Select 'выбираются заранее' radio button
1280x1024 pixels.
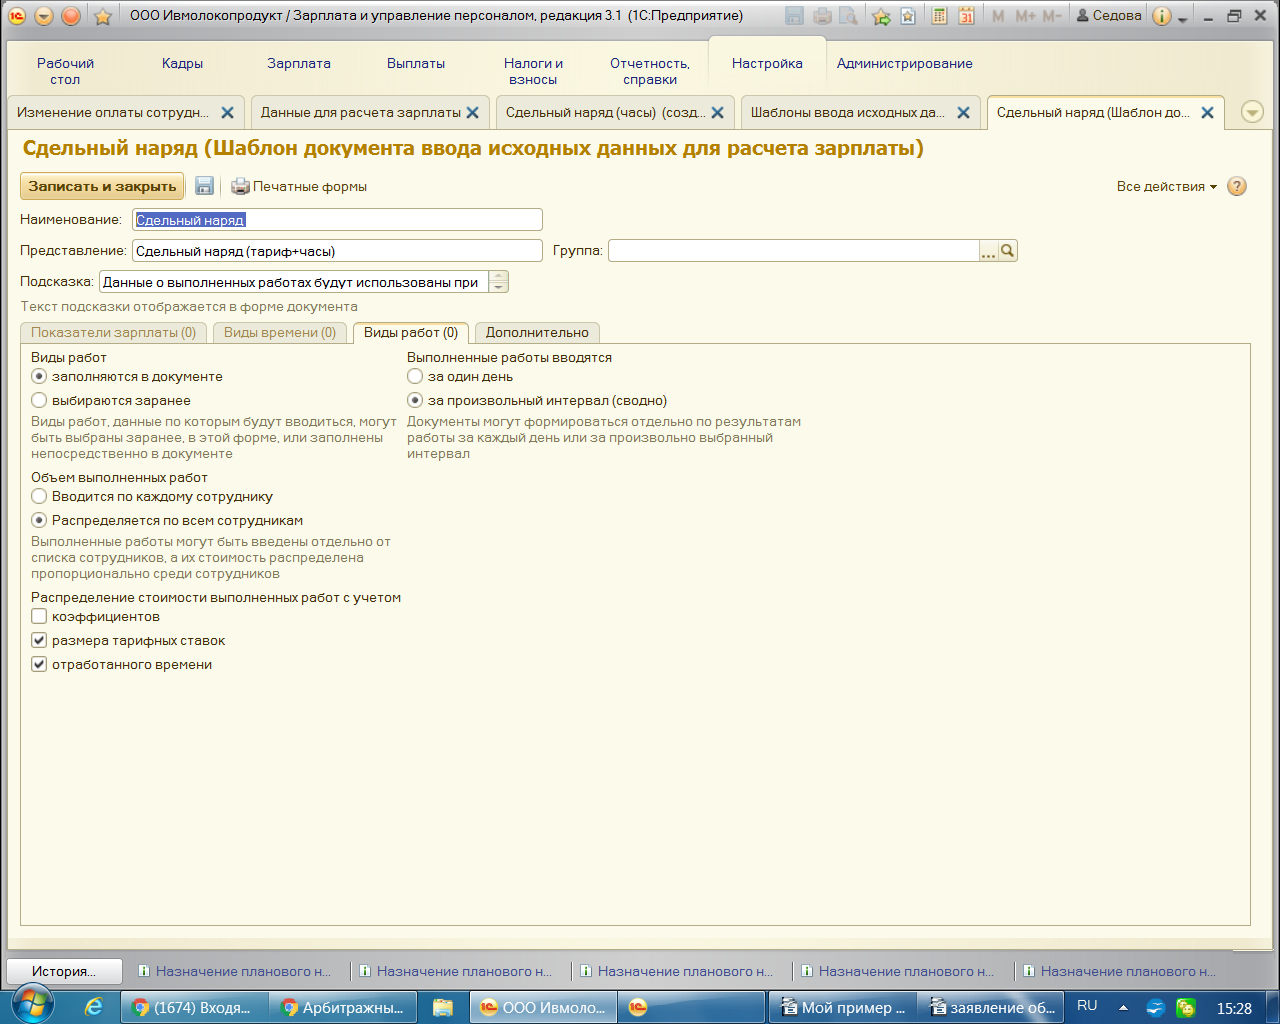click(39, 400)
